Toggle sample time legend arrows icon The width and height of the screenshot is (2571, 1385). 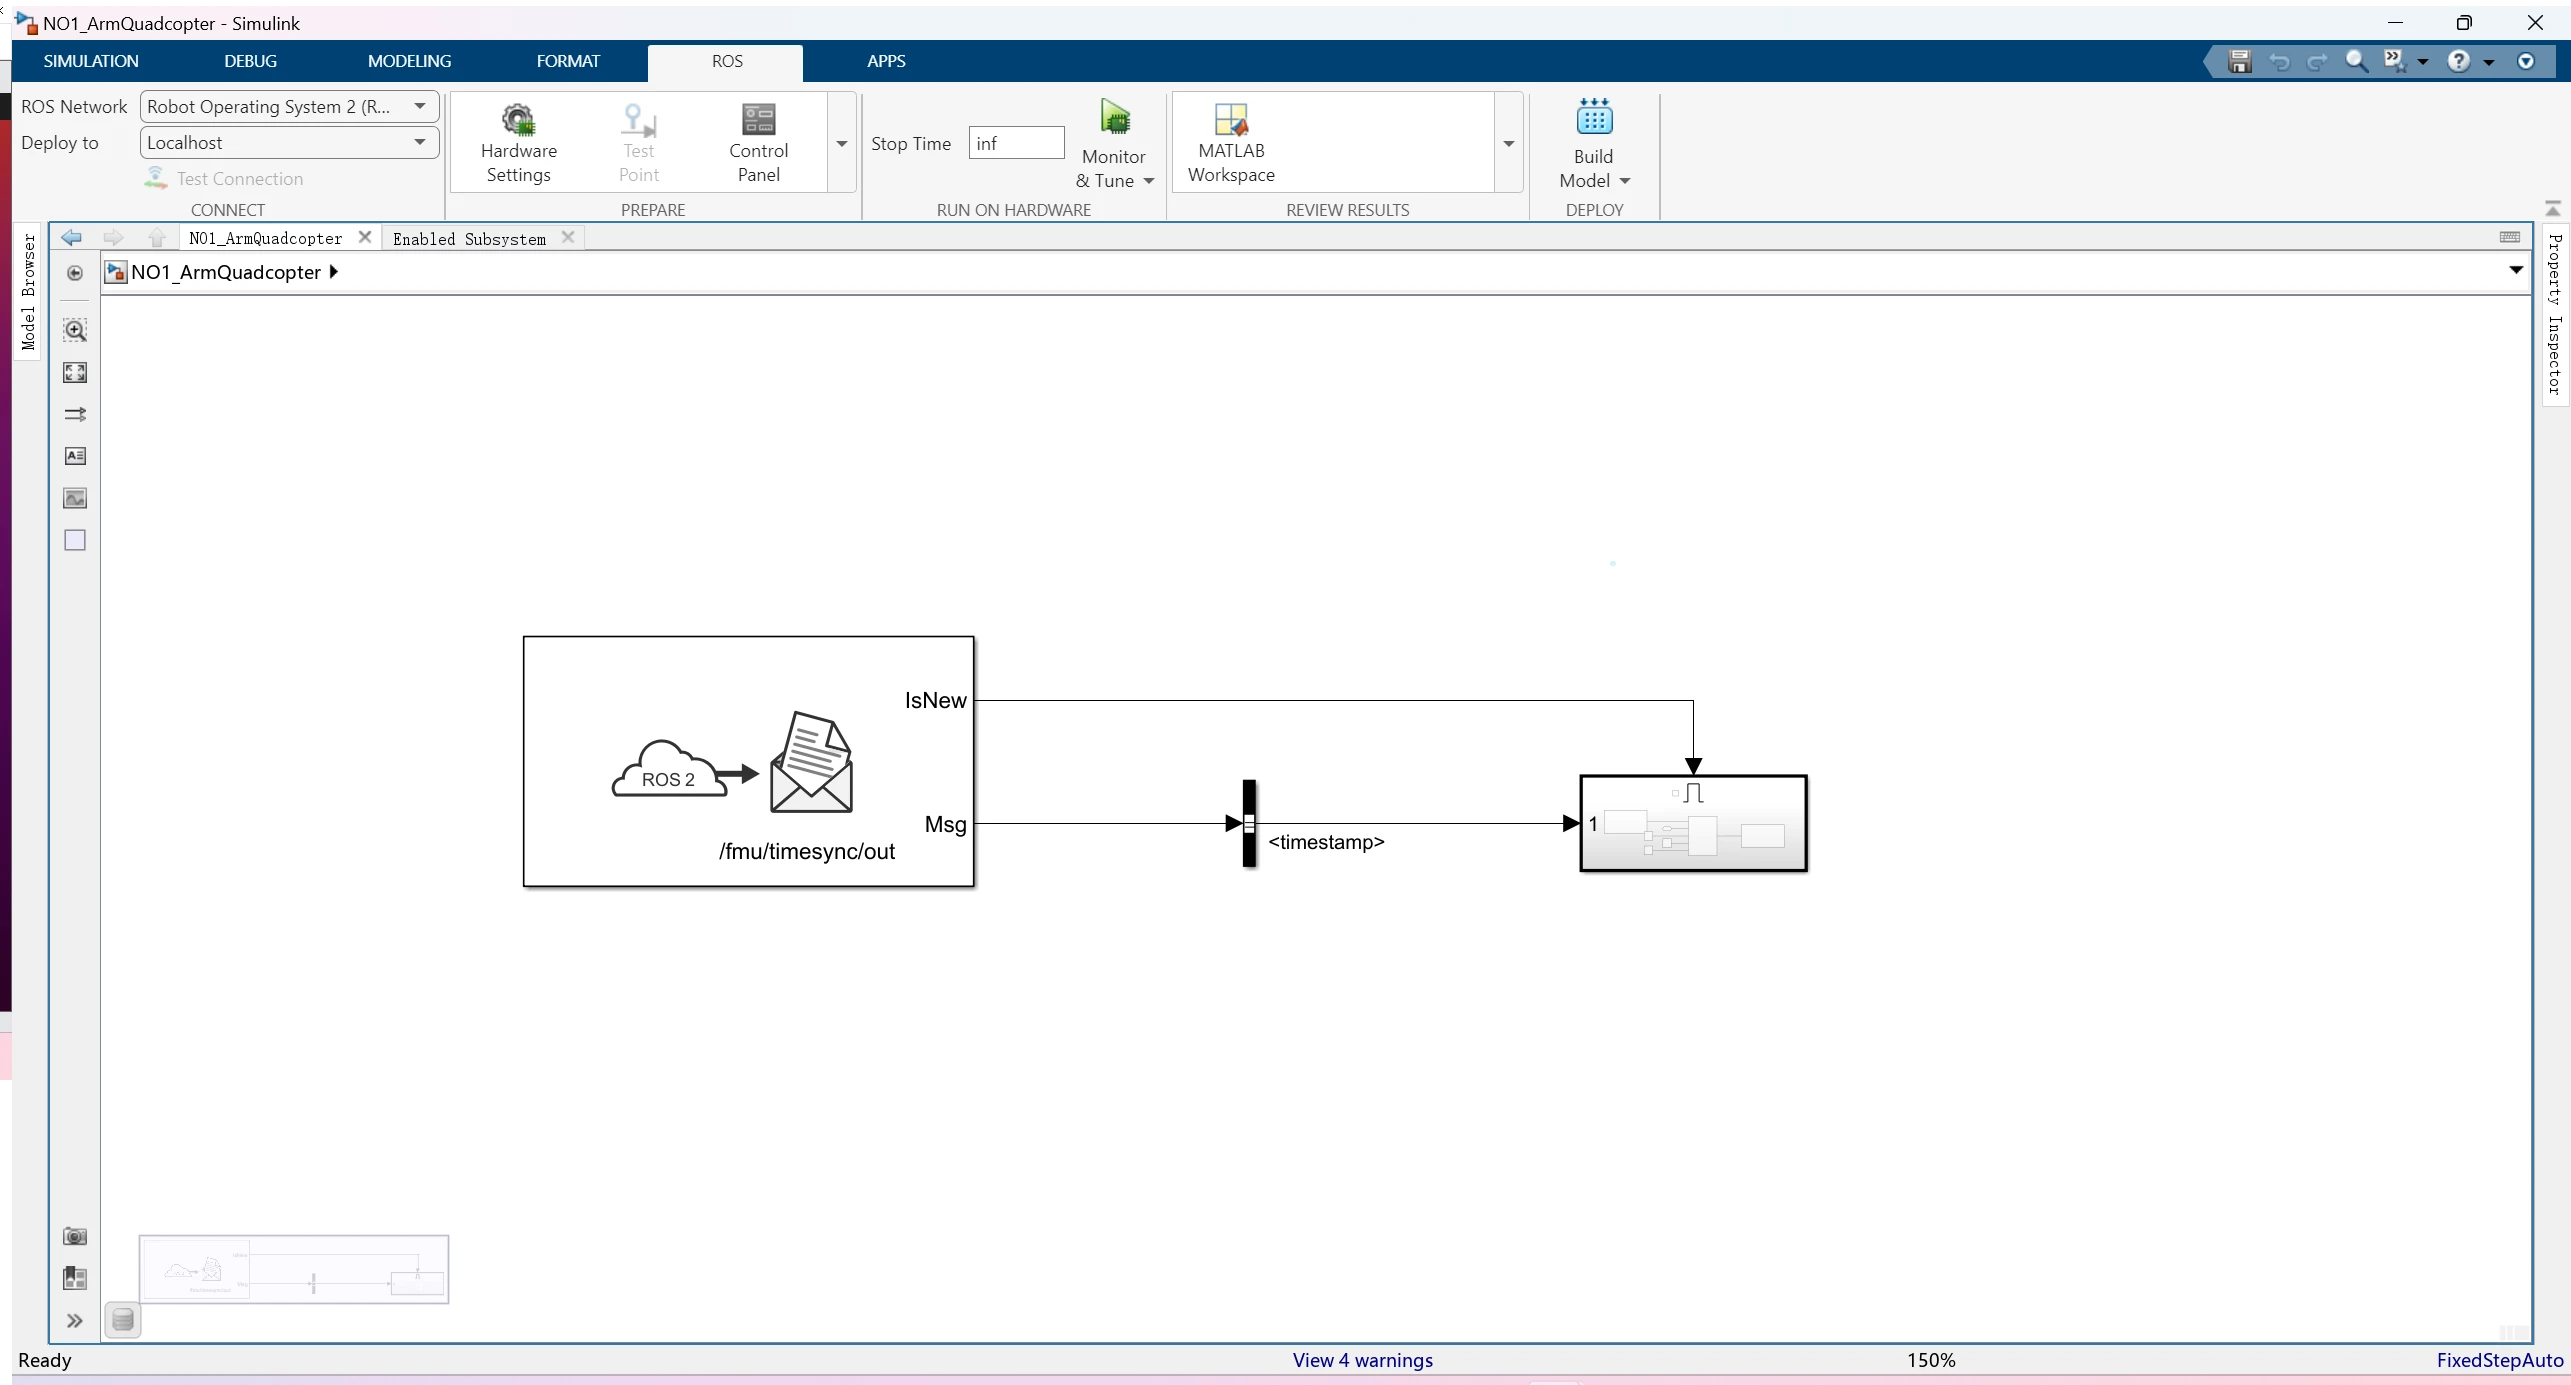[x=75, y=414]
